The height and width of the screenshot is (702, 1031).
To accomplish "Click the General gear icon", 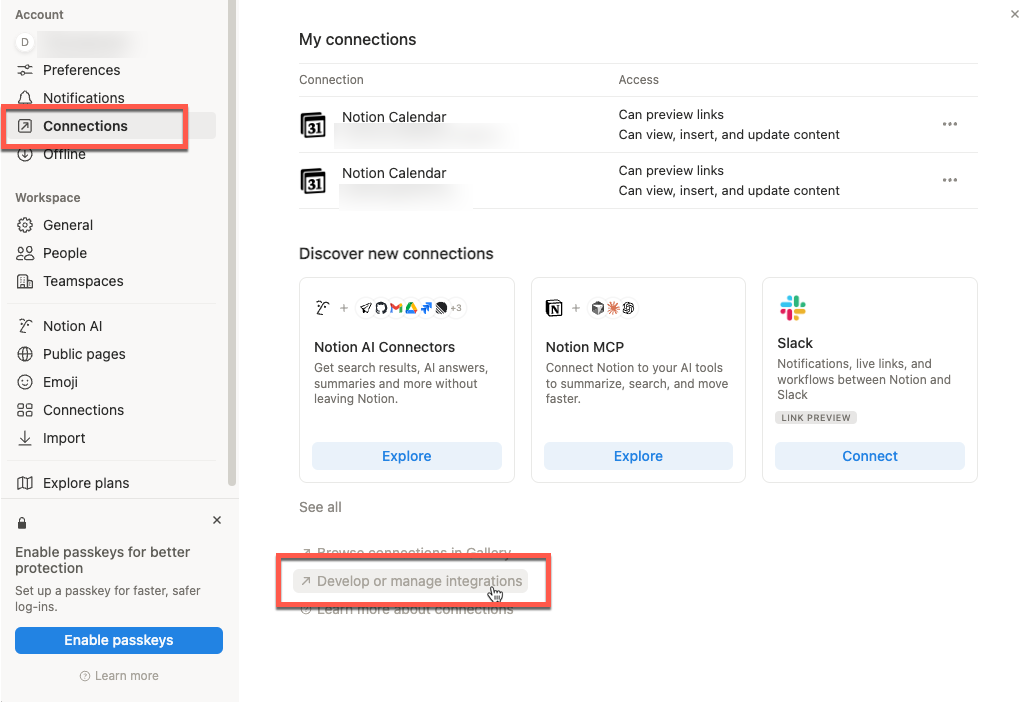I will coord(25,225).
